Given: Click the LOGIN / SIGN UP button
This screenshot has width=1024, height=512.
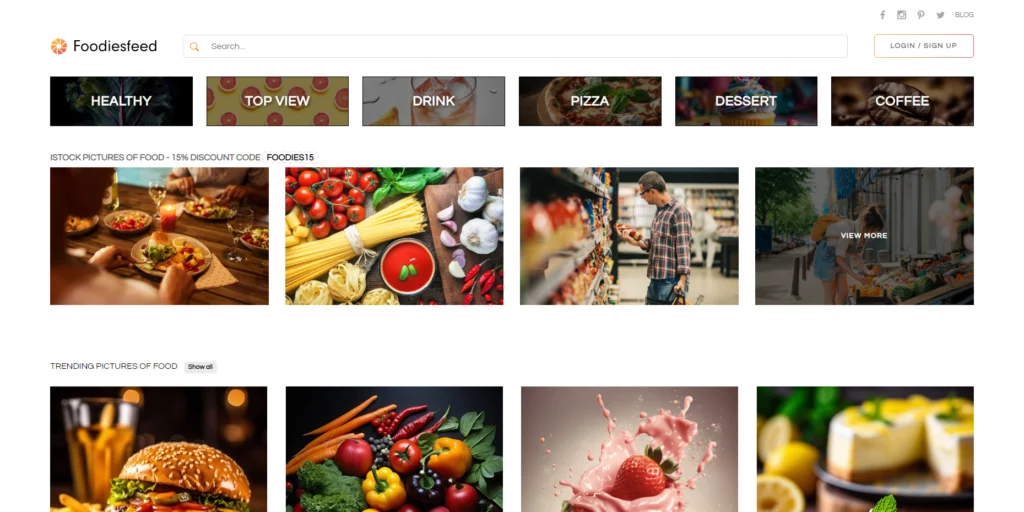Looking at the screenshot, I should 923,46.
